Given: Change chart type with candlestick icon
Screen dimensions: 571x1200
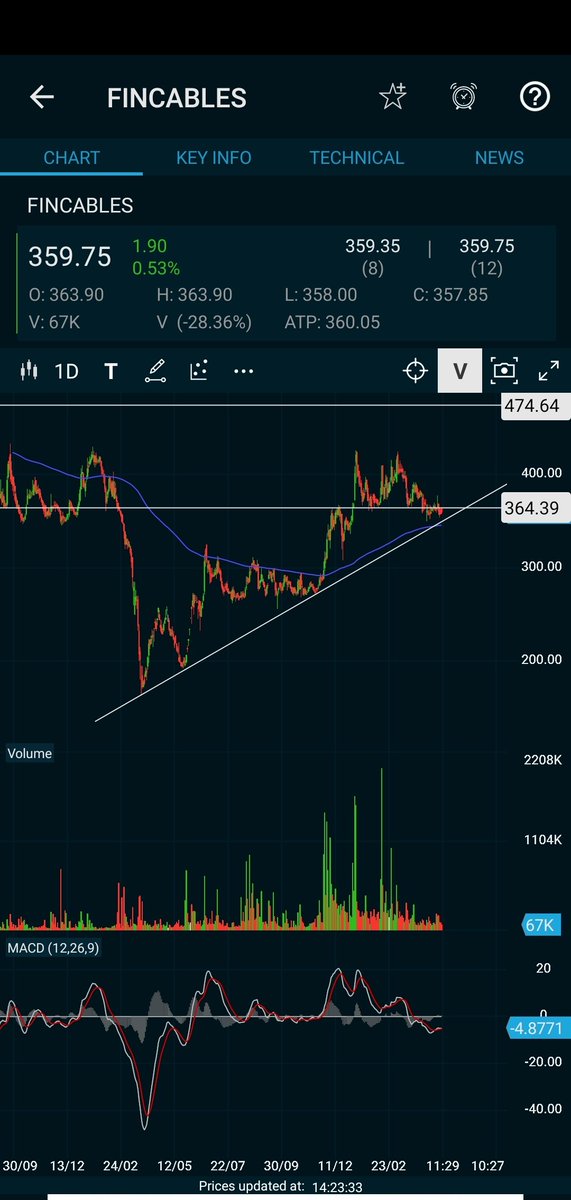Looking at the screenshot, I should [x=28, y=371].
